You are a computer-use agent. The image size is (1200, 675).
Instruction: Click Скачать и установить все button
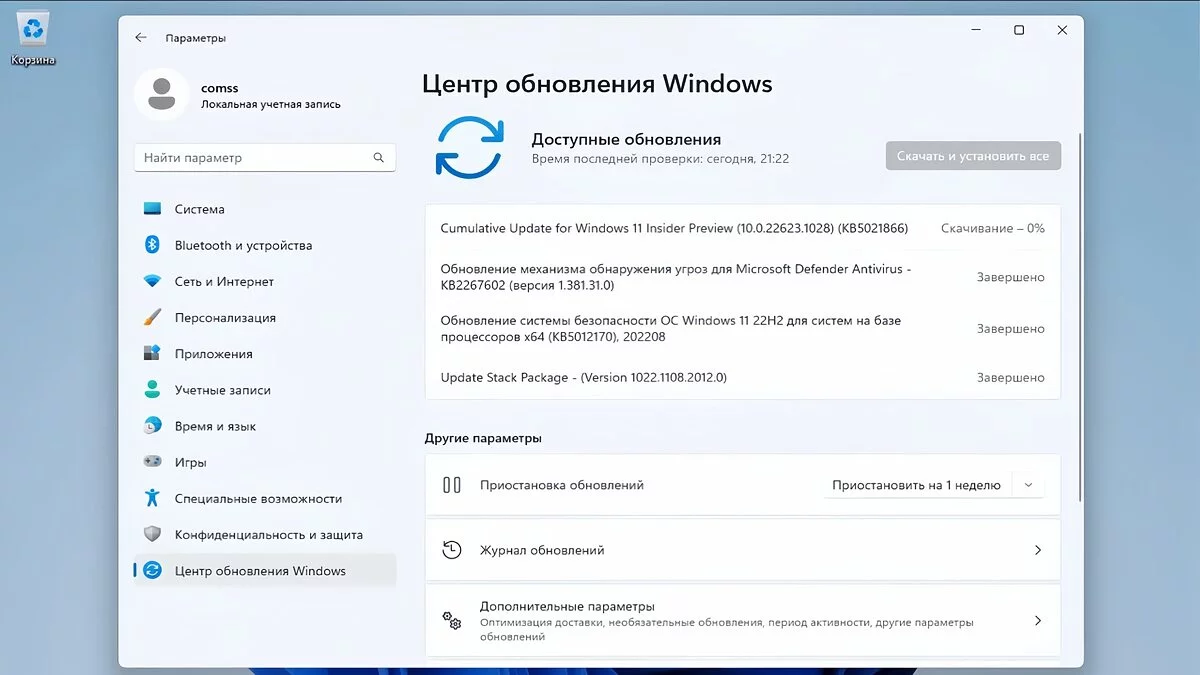point(973,156)
